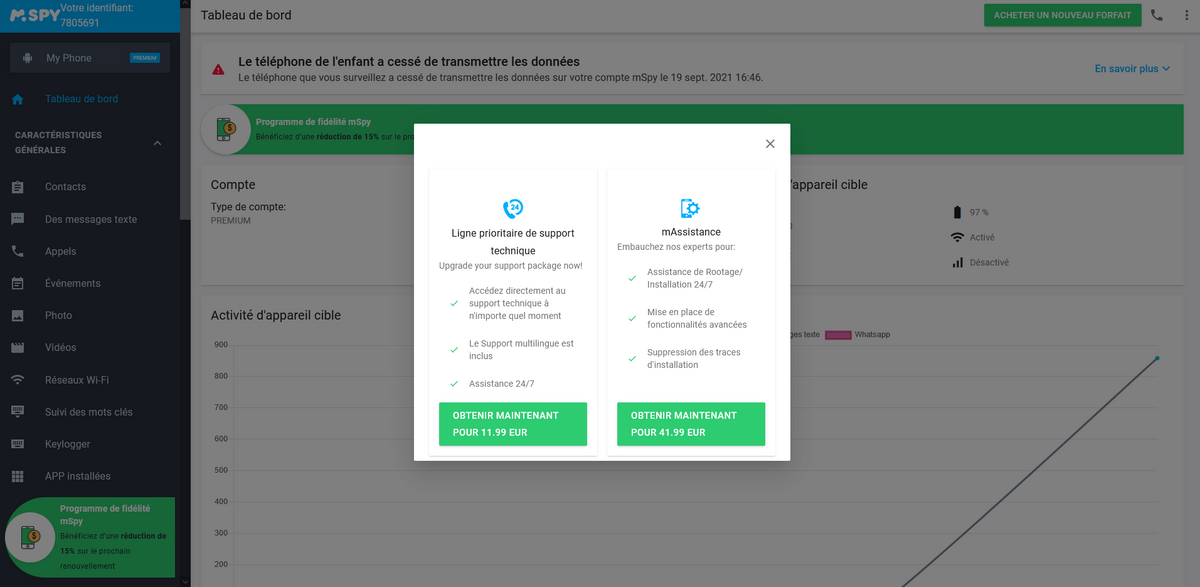Click the 'Compte' card heading

click(233, 185)
